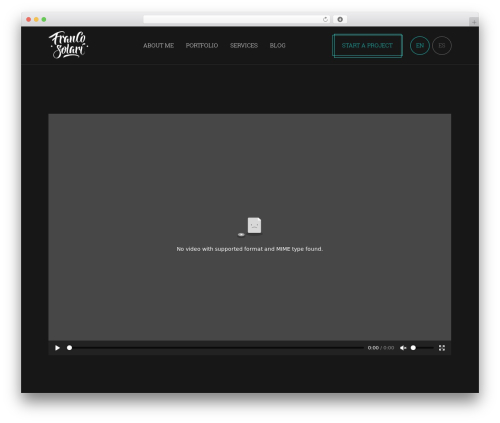Viewport: 500px width, 423px height.
Task: Click the Franco Solari logo
Action: [x=69, y=45]
